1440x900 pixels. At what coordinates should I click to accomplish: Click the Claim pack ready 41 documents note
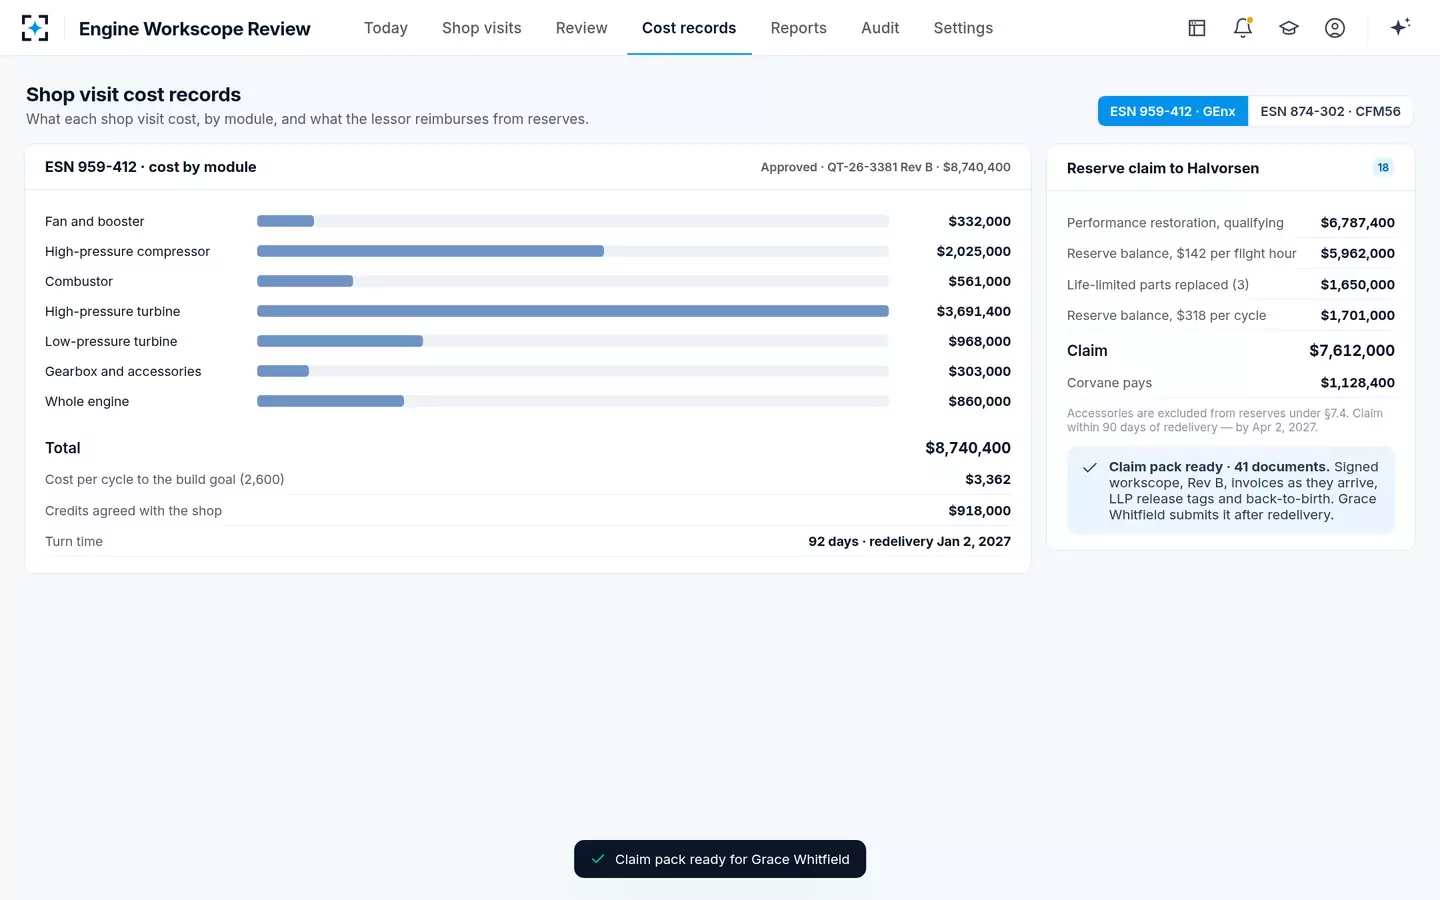coord(1231,491)
